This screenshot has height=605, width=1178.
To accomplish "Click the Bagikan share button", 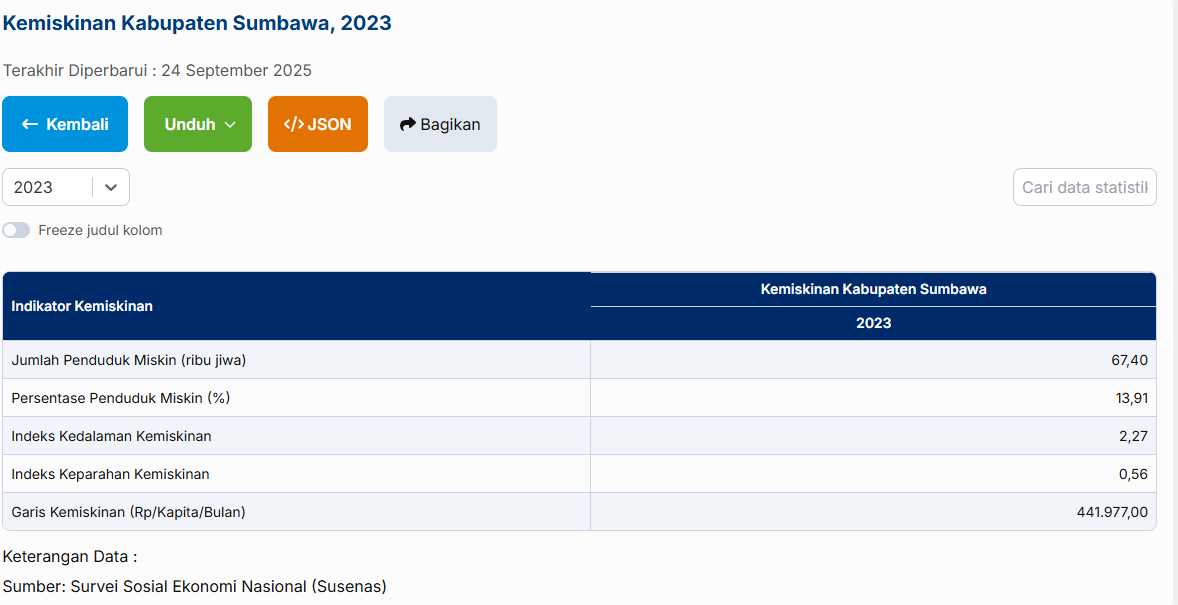I will pos(440,124).
